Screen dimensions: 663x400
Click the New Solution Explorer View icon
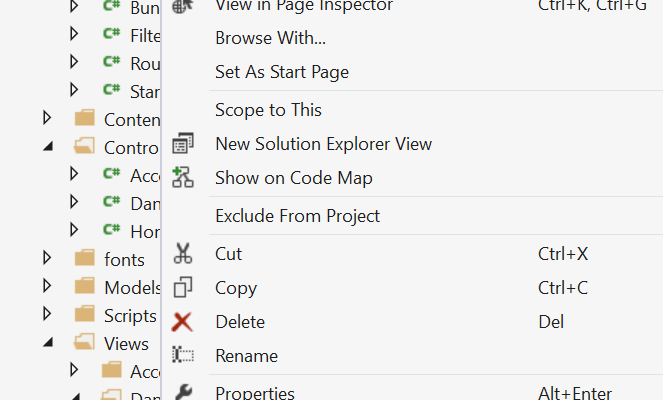pyautogui.click(x=183, y=144)
